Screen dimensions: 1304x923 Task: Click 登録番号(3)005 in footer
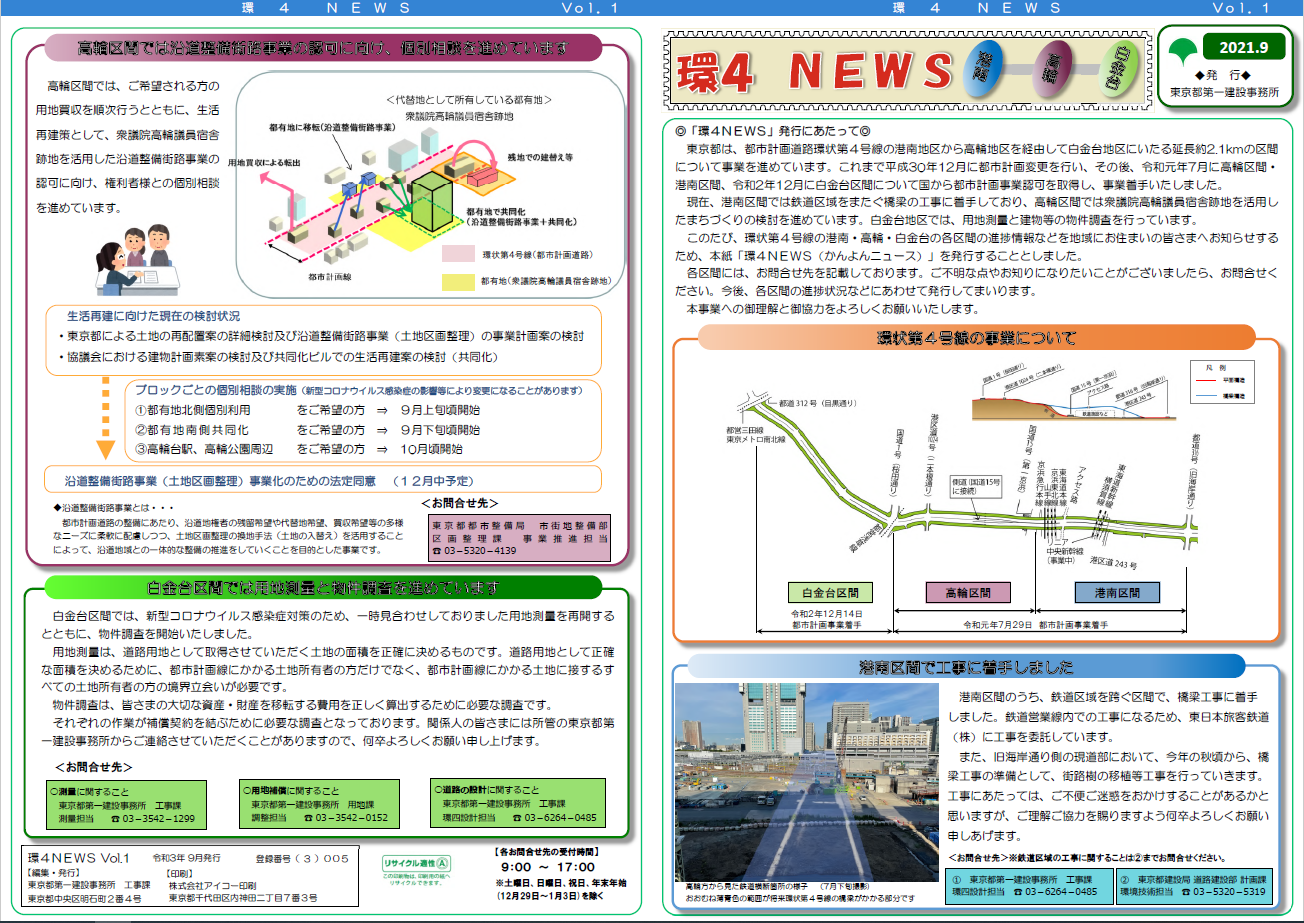(300, 858)
